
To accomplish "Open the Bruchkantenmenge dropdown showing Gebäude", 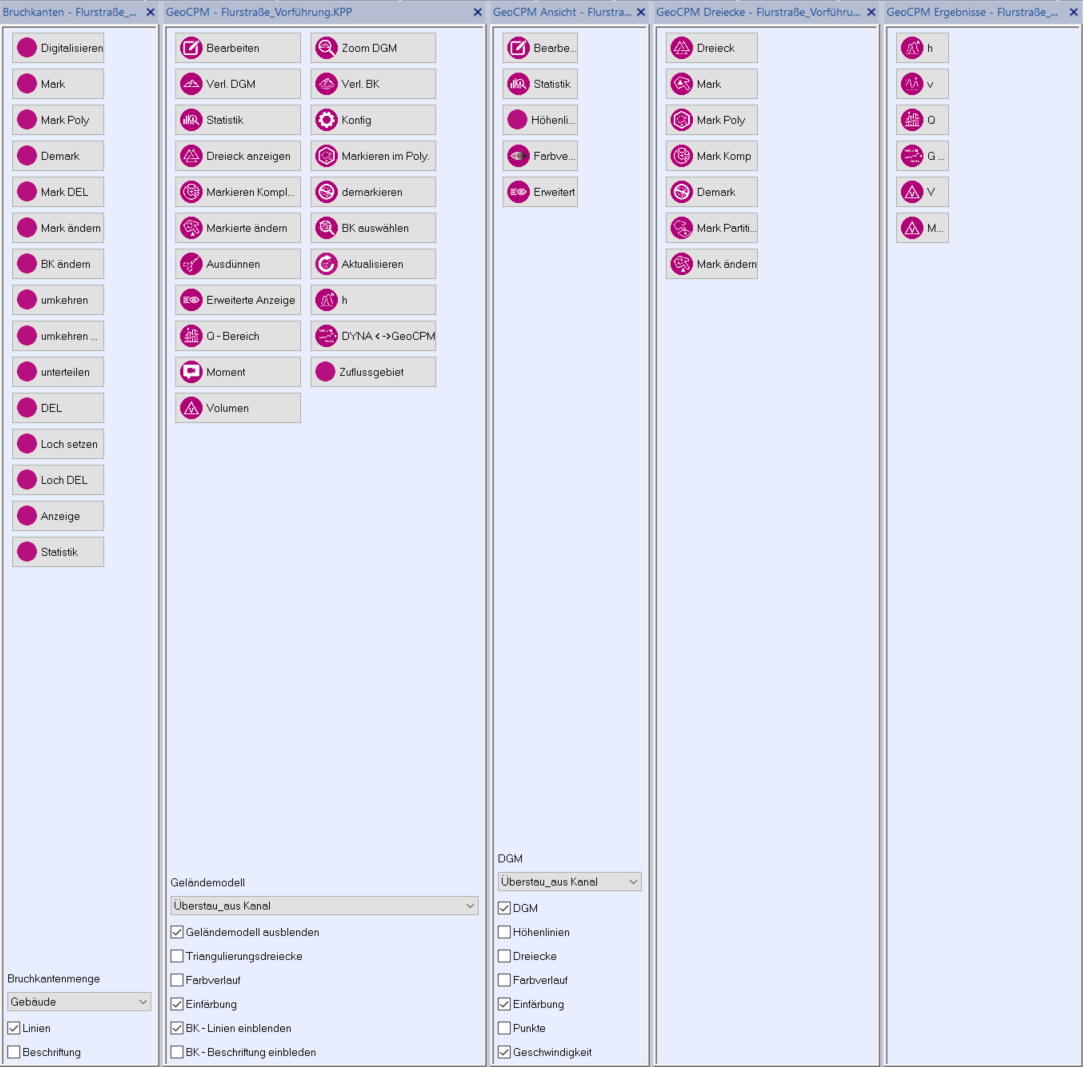I will 79,1001.
